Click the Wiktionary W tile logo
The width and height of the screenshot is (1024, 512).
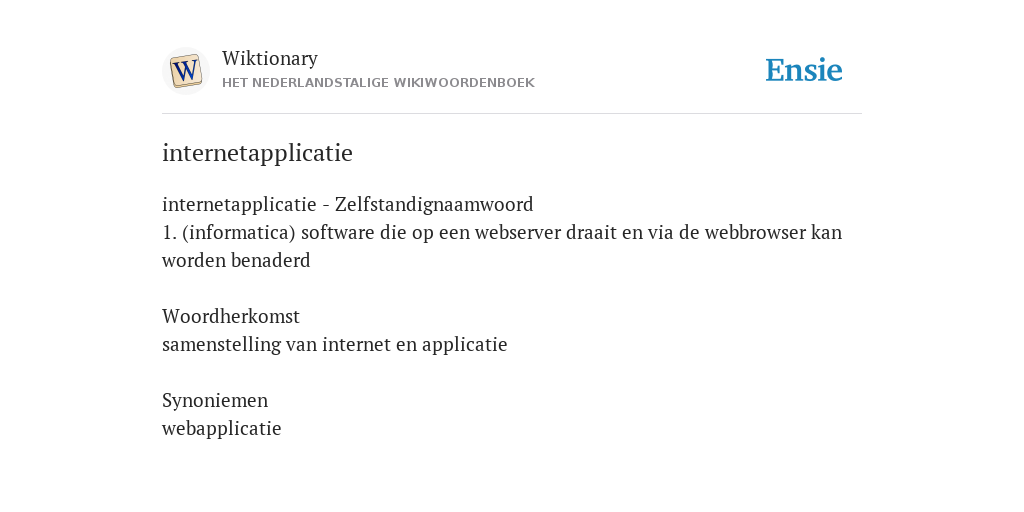point(185,71)
